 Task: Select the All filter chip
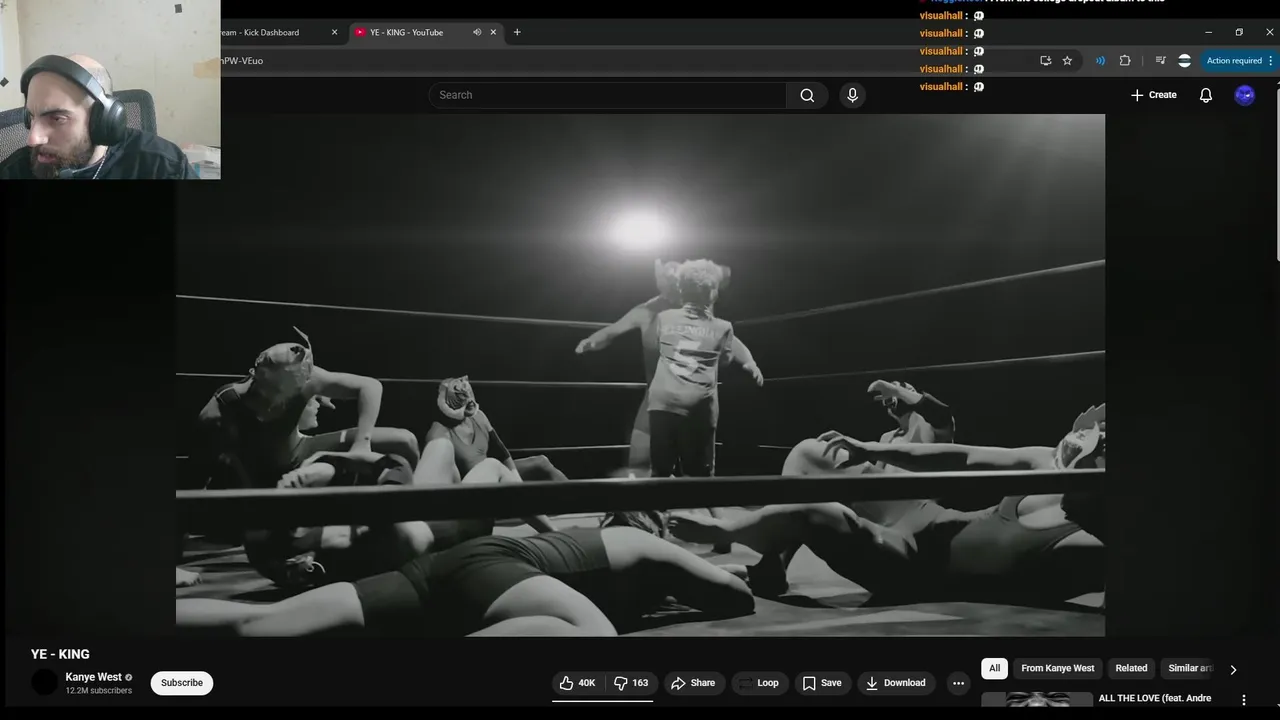[x=994, y=668]
